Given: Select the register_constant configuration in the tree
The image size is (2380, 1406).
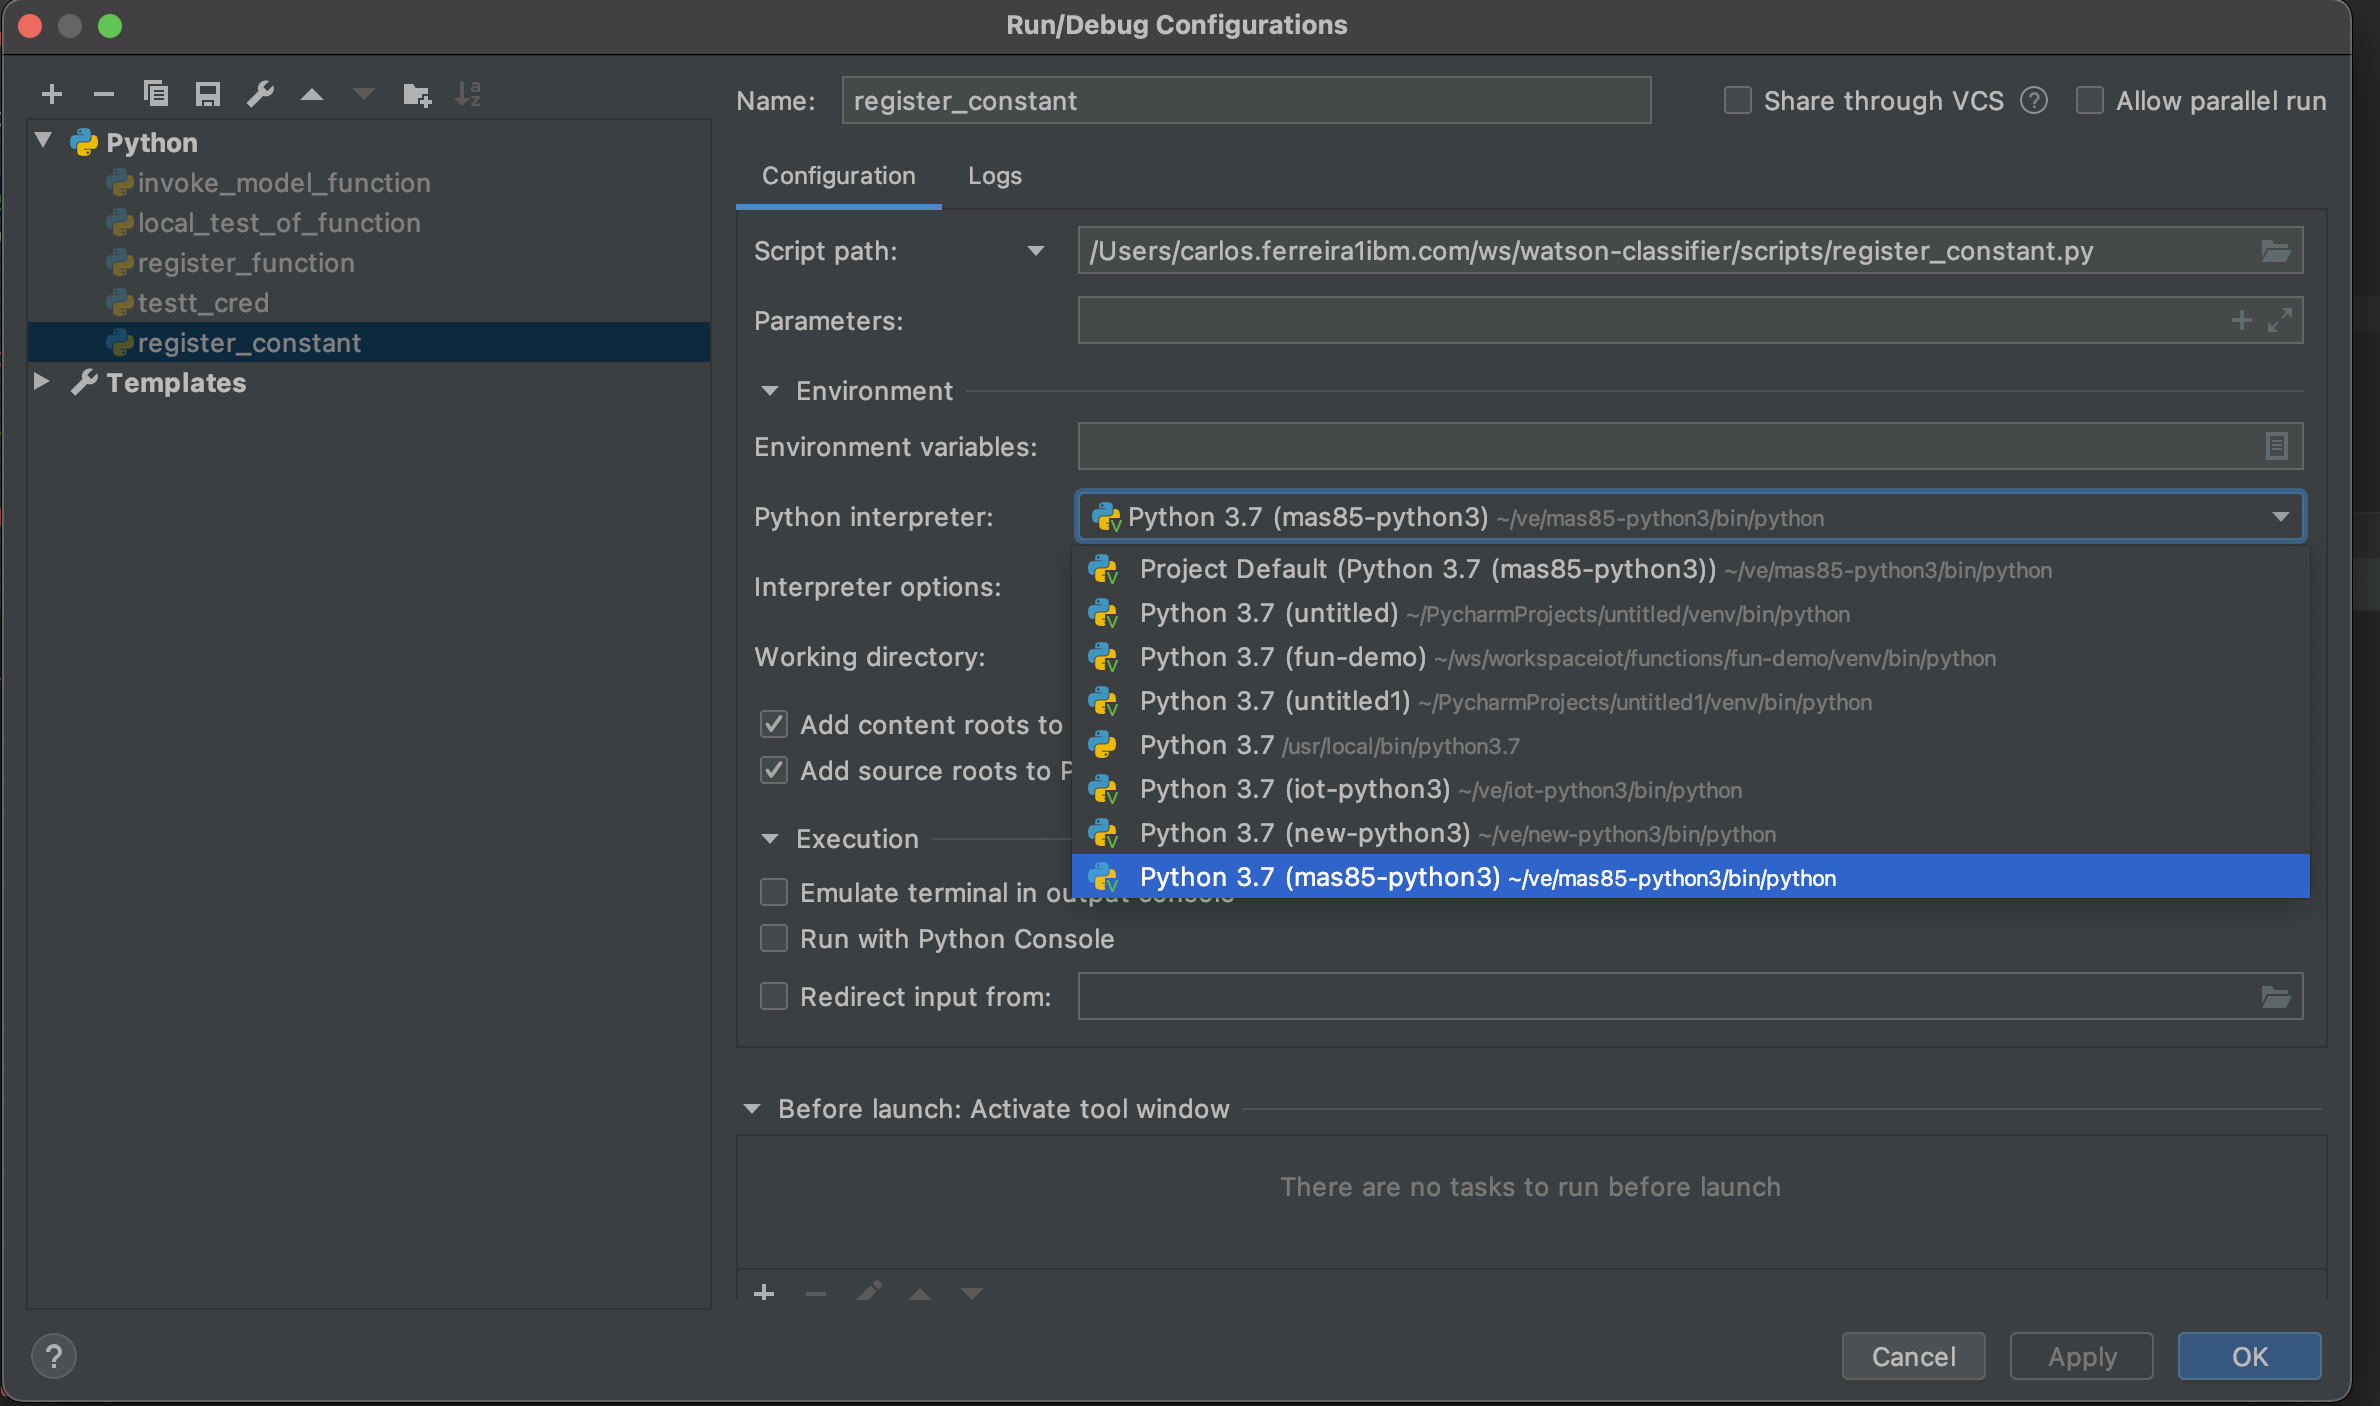Looking at the screenshot, I should 370,342.
